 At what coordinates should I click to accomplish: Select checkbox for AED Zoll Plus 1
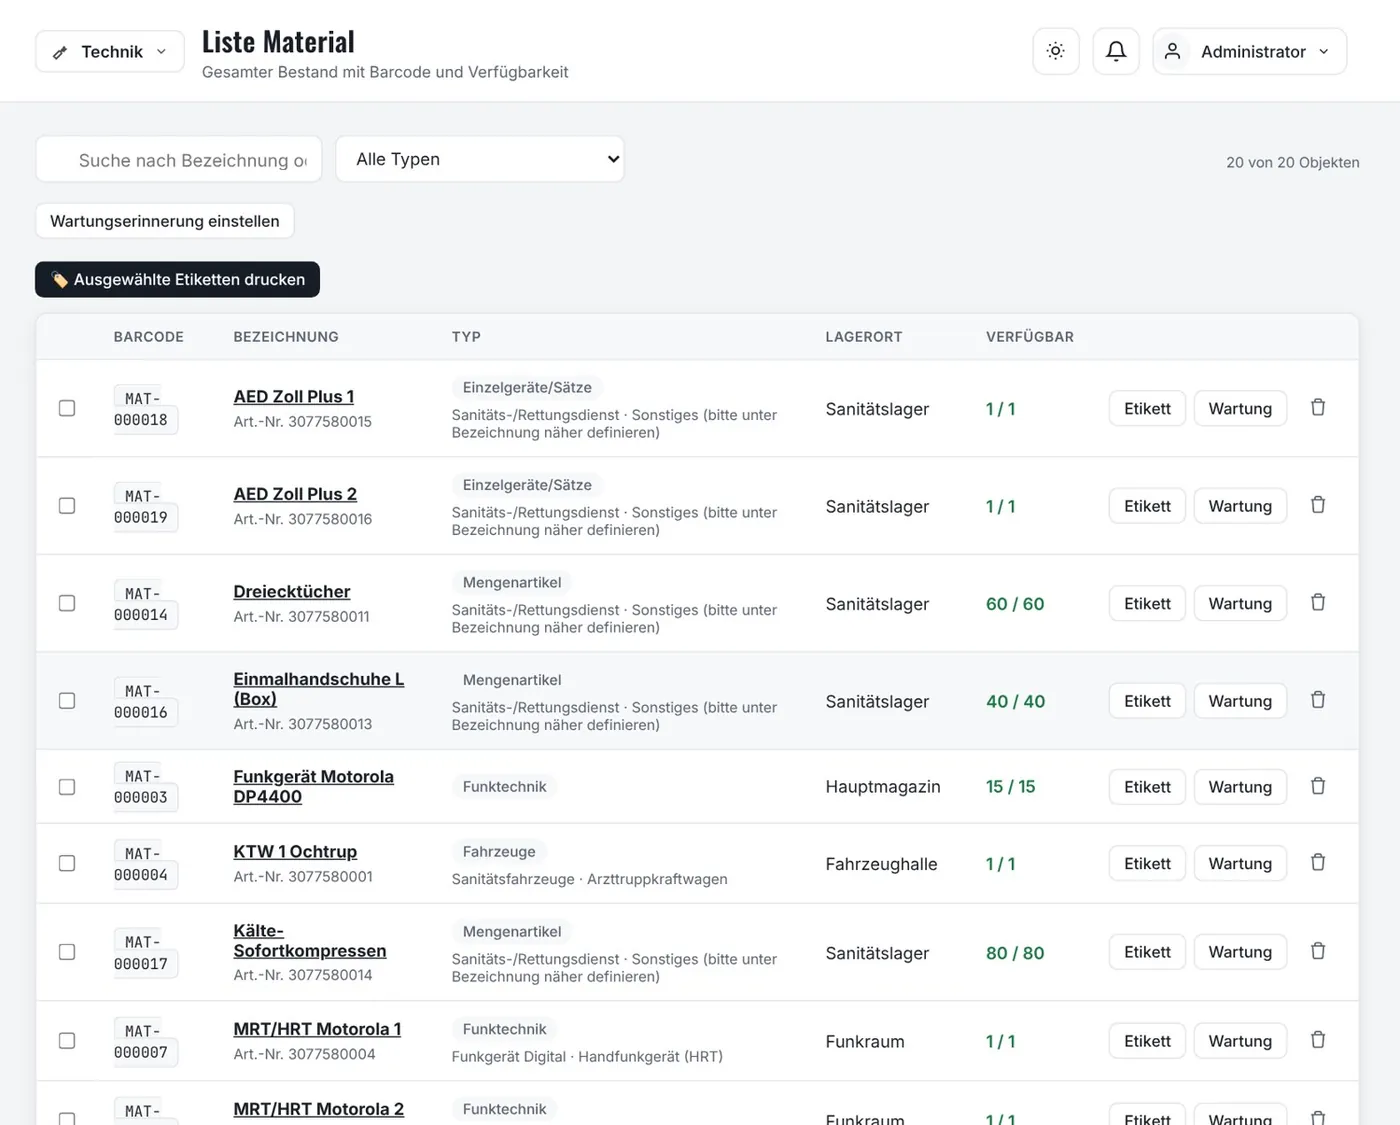67,408
